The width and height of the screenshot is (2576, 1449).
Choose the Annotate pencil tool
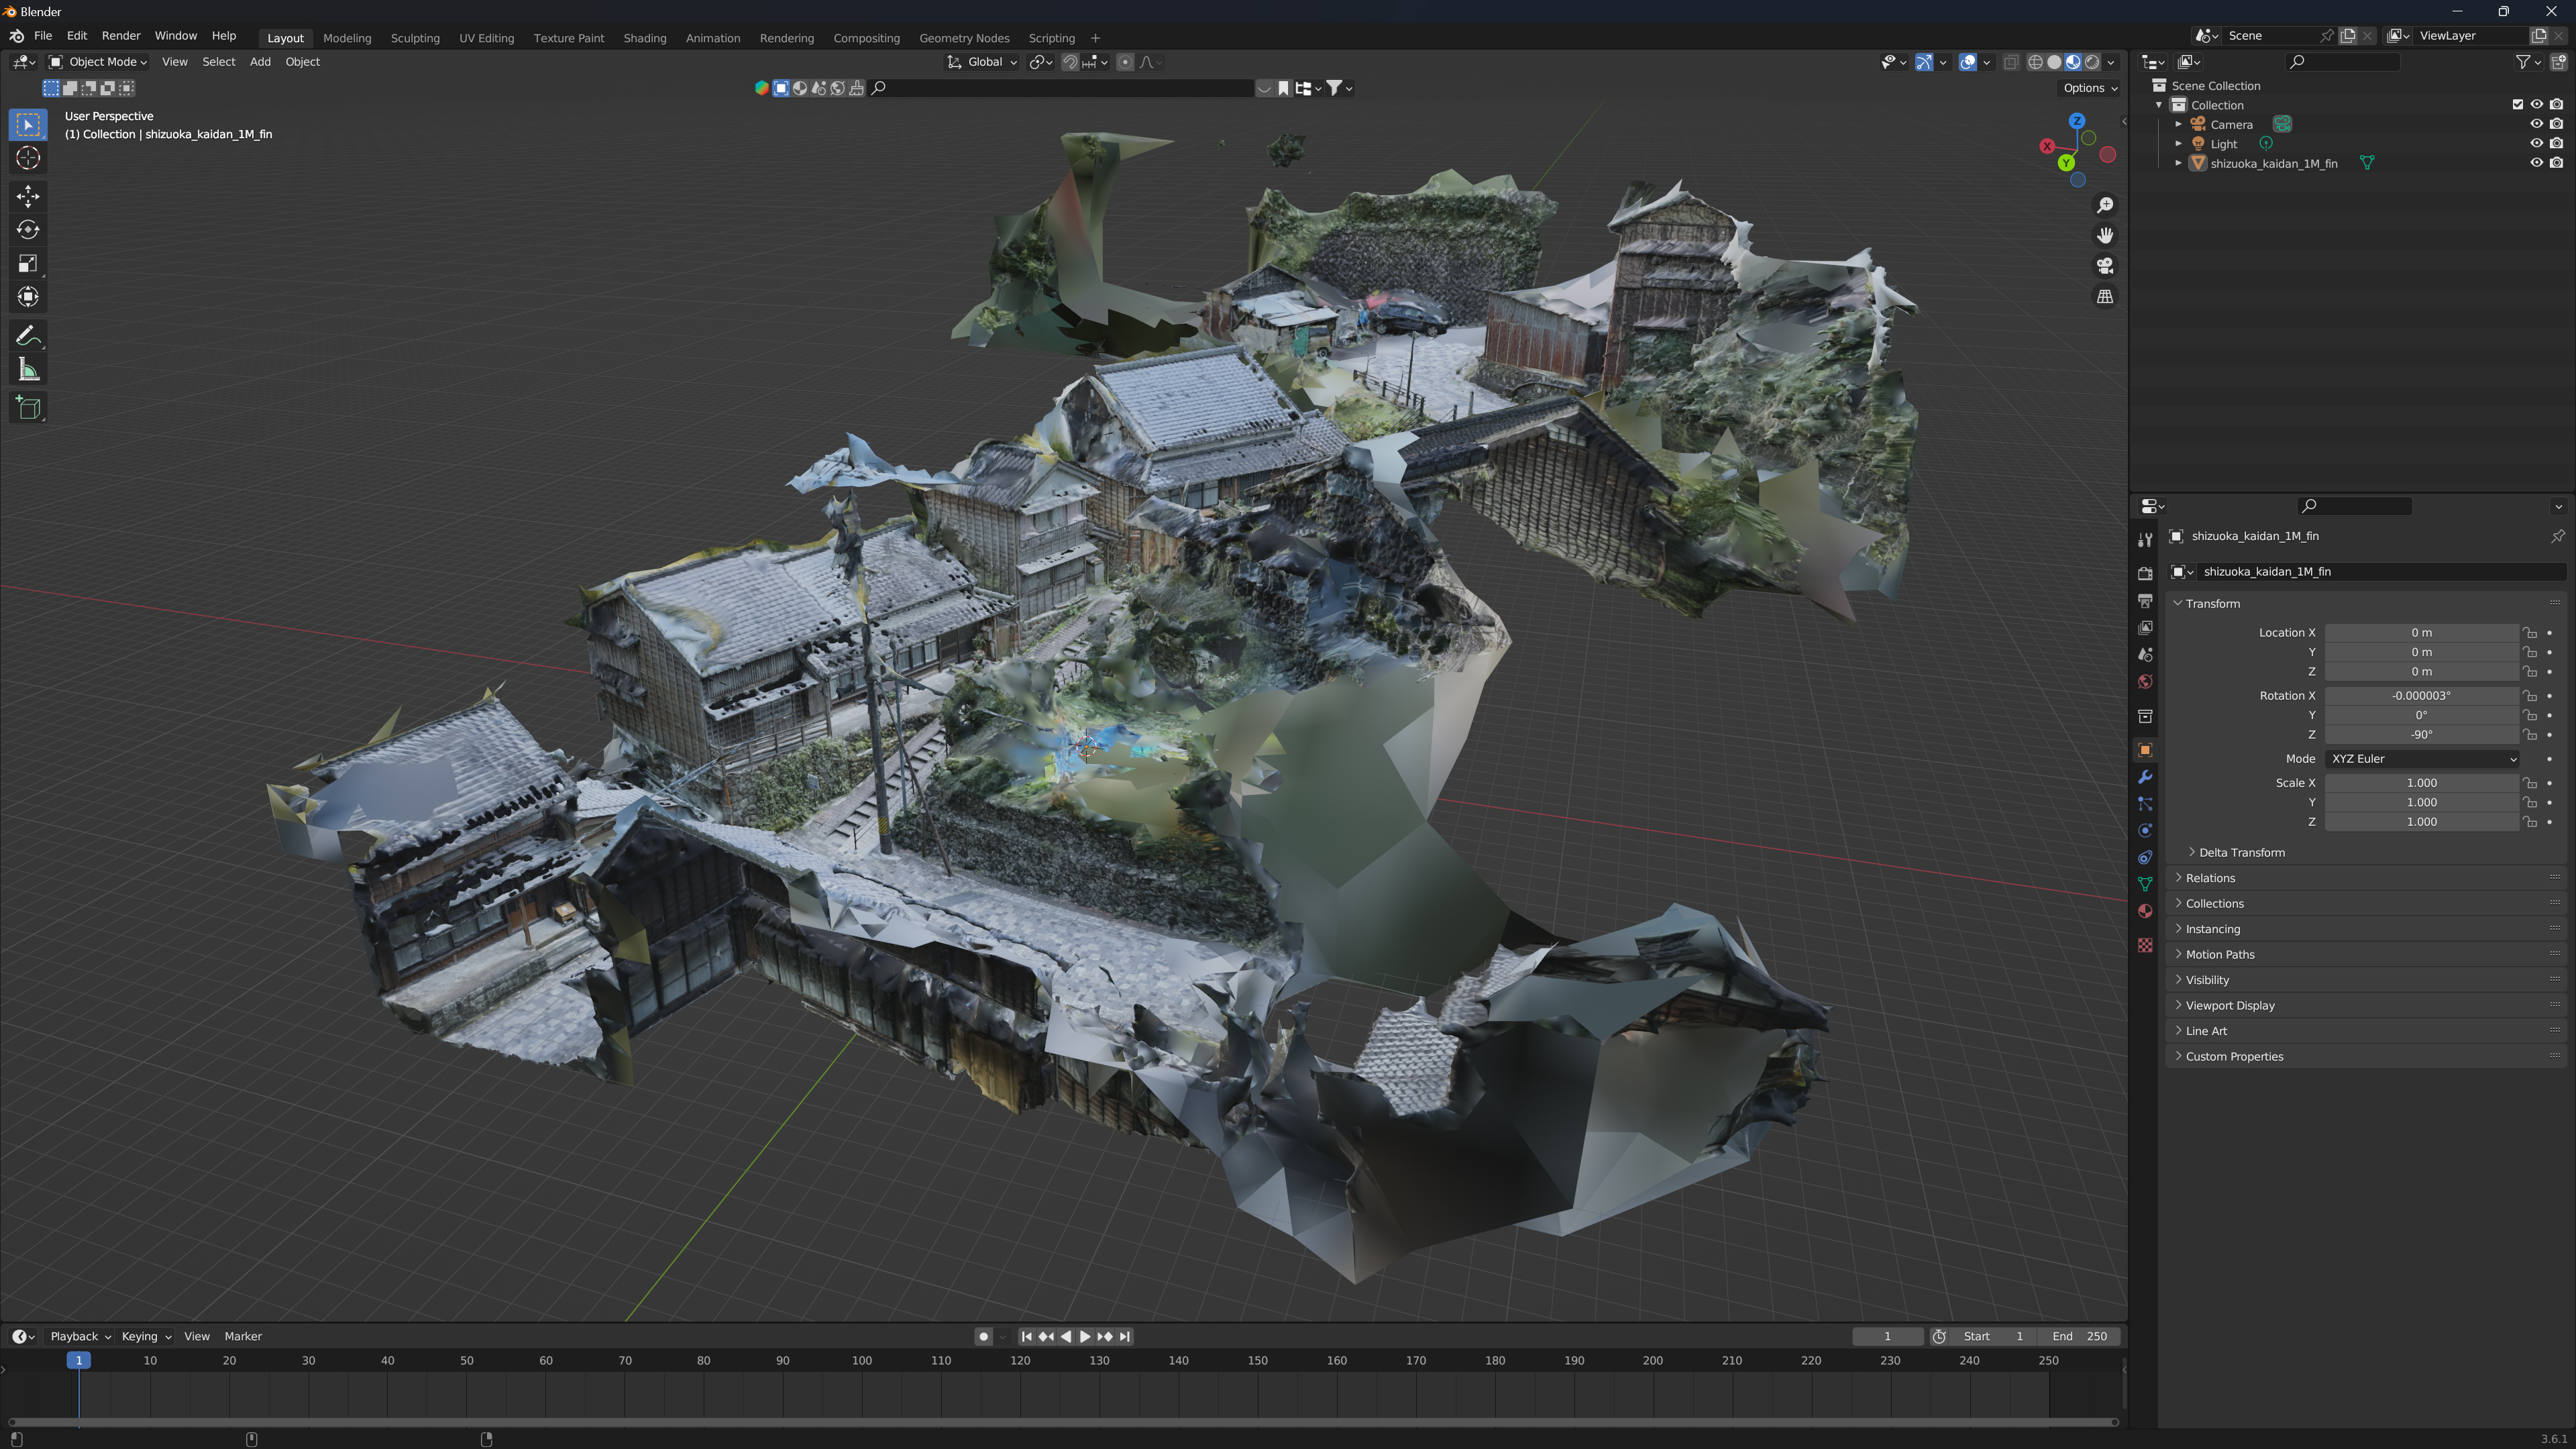point(28,336)
